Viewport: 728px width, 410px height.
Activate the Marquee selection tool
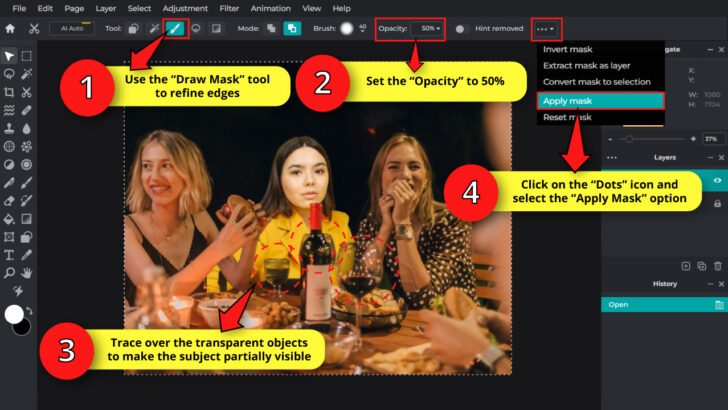[x=27, y=56]
